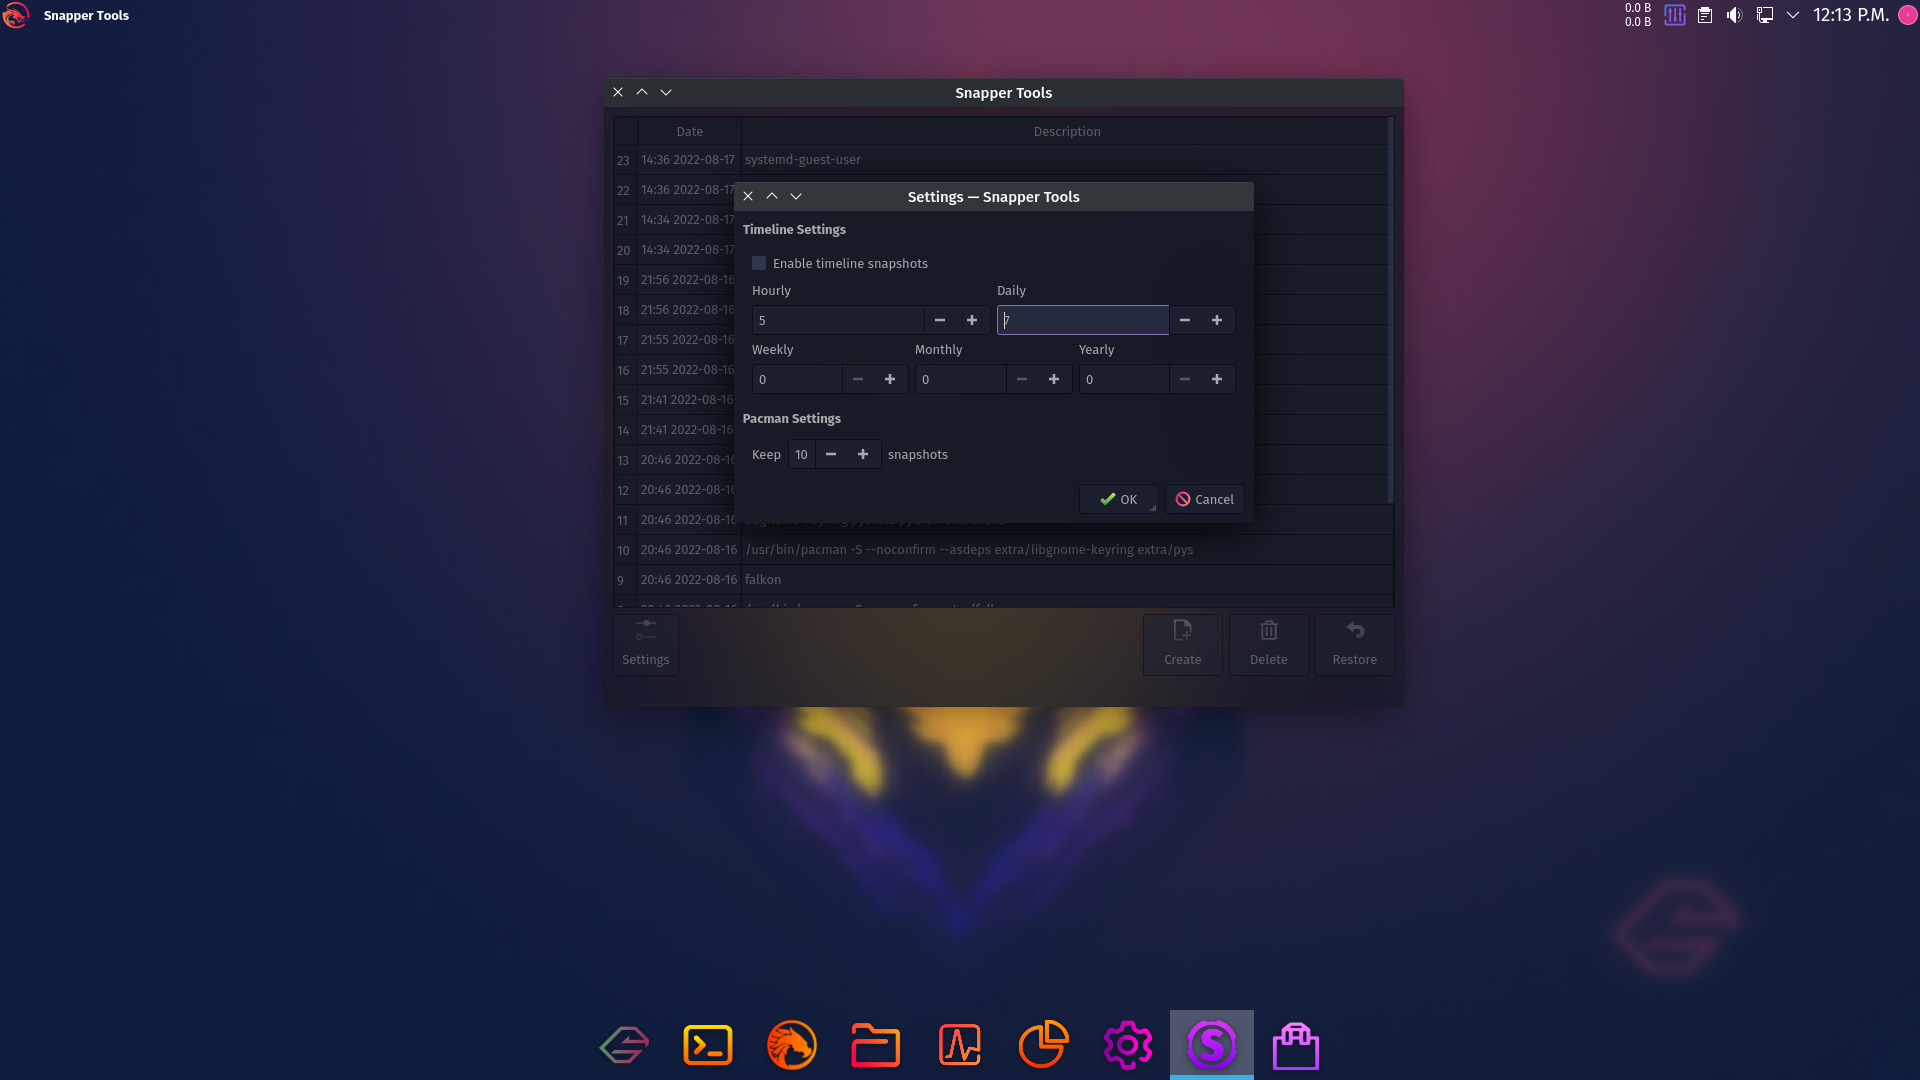Increase the Daily snapshot count
Viewport: 1920px width, 1080px height.
pos(1217,320)
